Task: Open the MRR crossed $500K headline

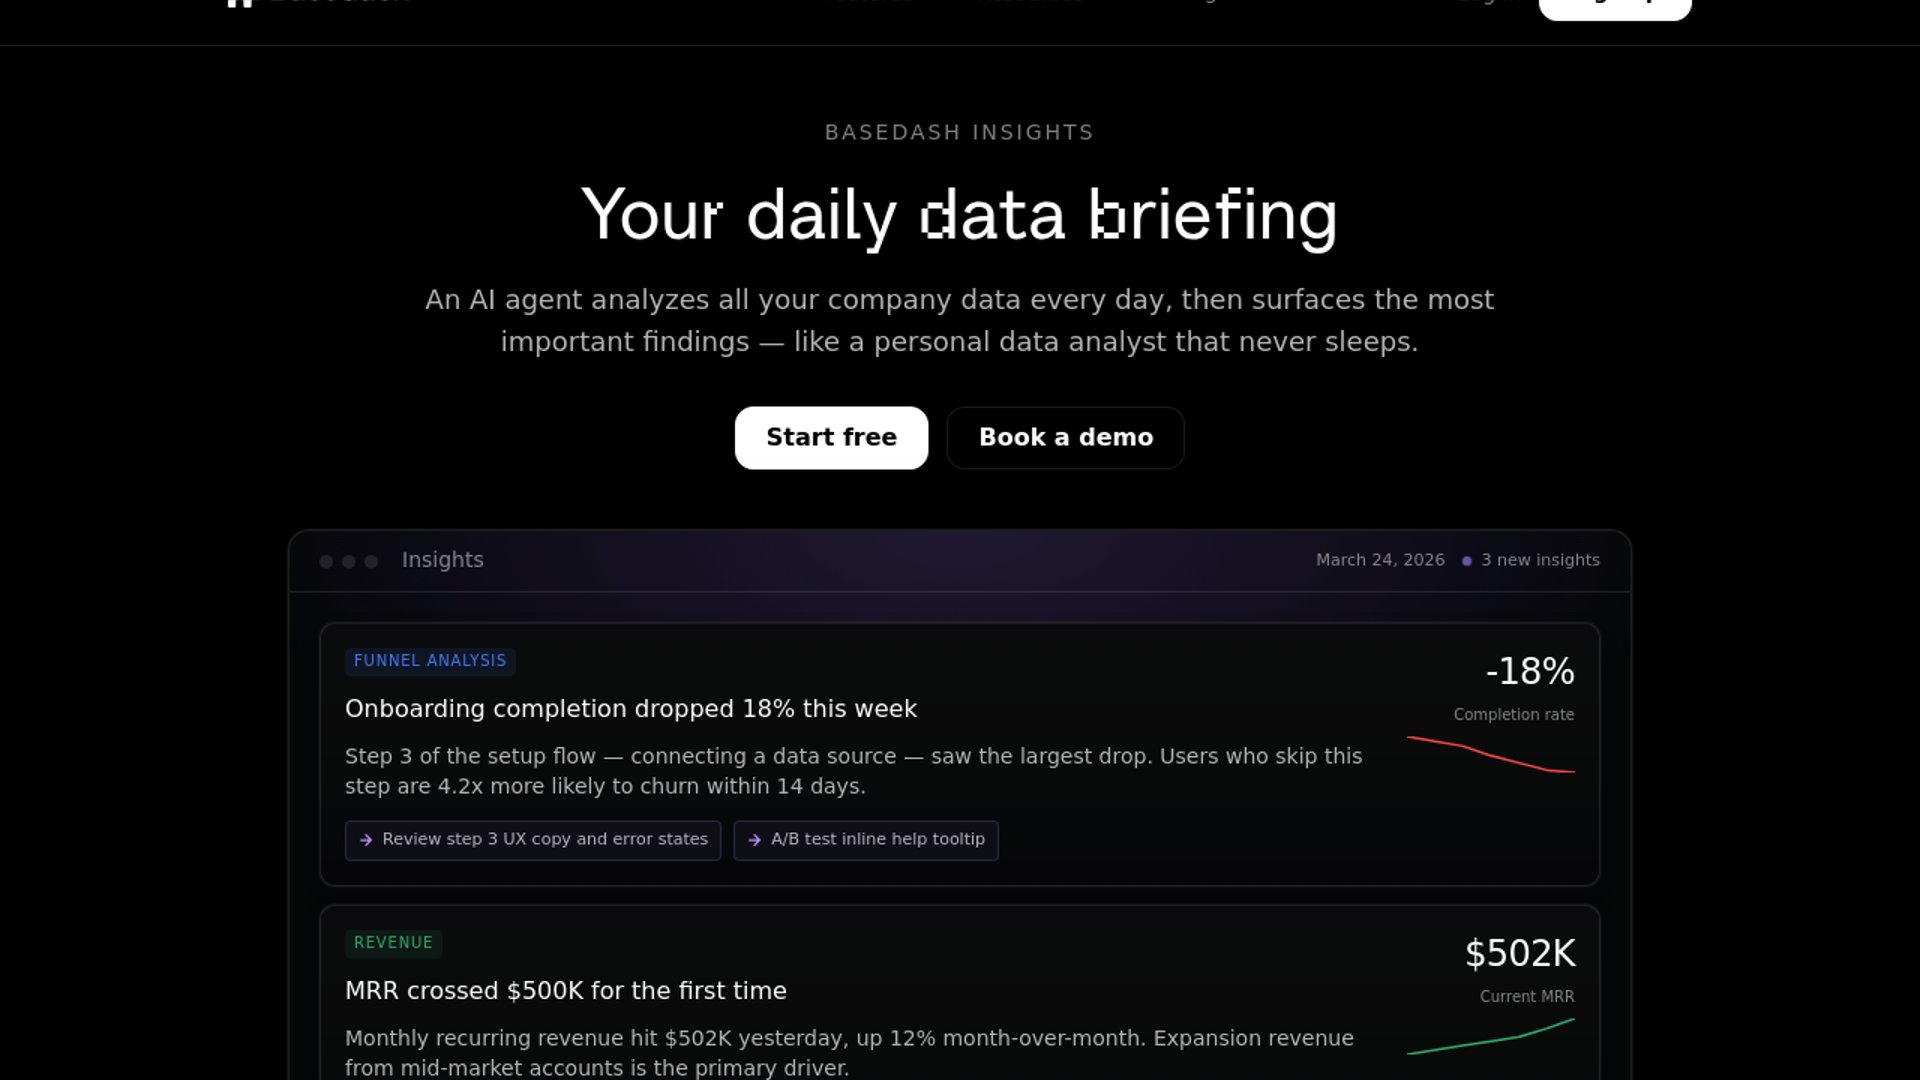Action: coord(565,991)
